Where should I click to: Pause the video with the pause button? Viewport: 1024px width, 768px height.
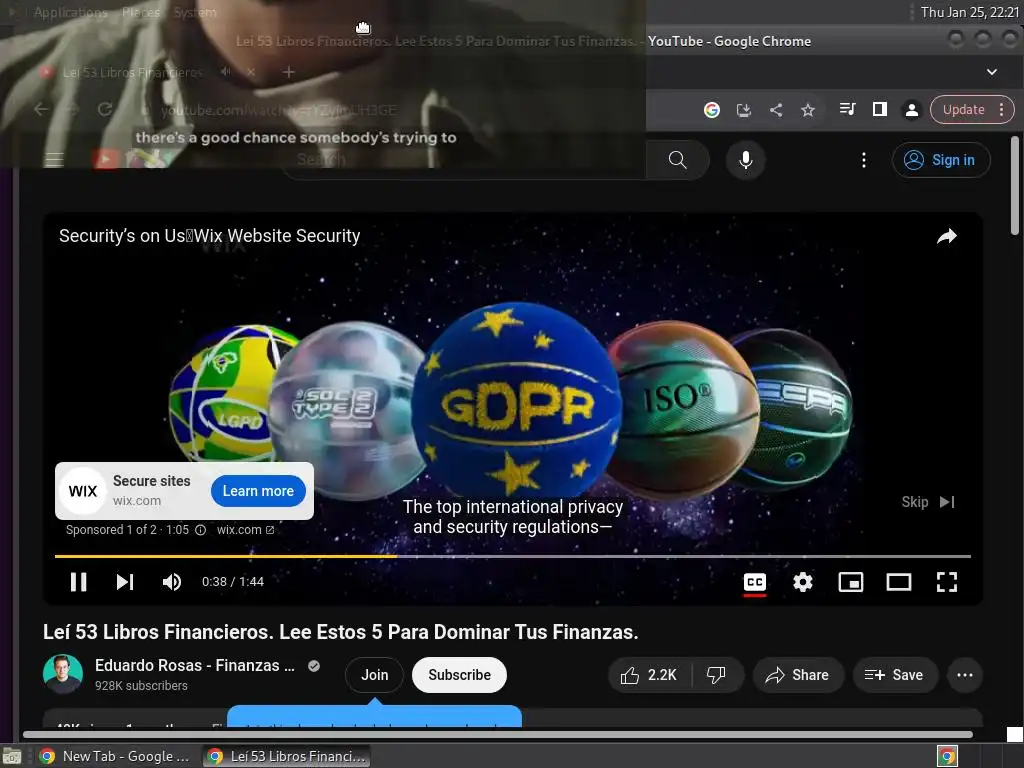point(78,581)
